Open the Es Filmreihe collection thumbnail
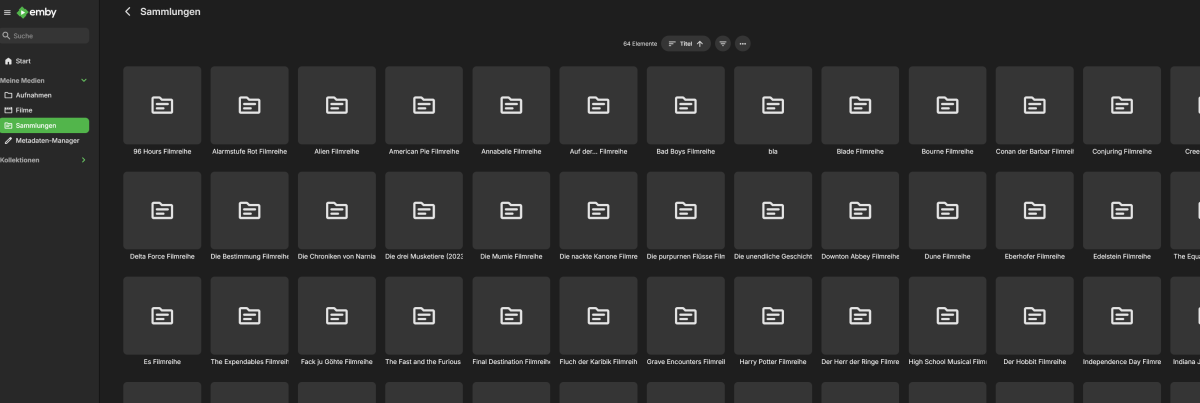This screenshot has width=1200, height=403. click(x=162, y=315)
